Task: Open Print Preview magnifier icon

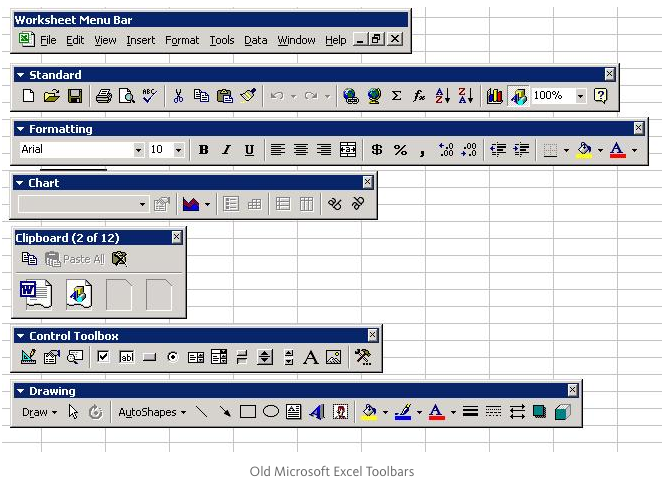Action: (127, 96)
